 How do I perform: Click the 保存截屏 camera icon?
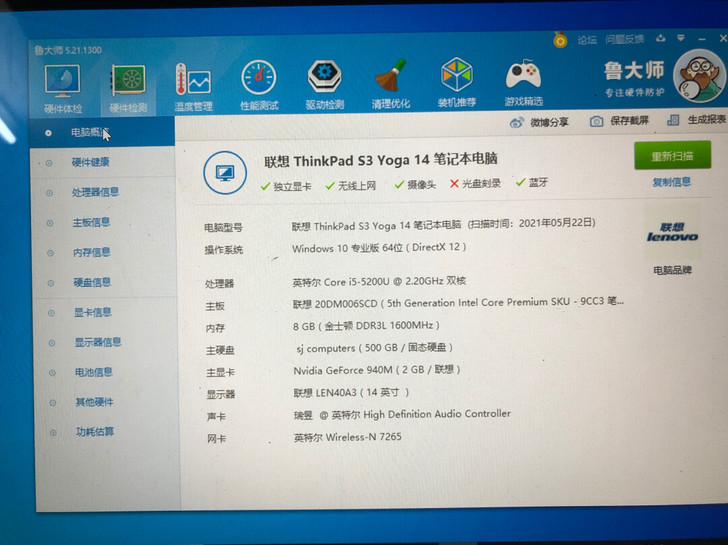tap(596, 121)
